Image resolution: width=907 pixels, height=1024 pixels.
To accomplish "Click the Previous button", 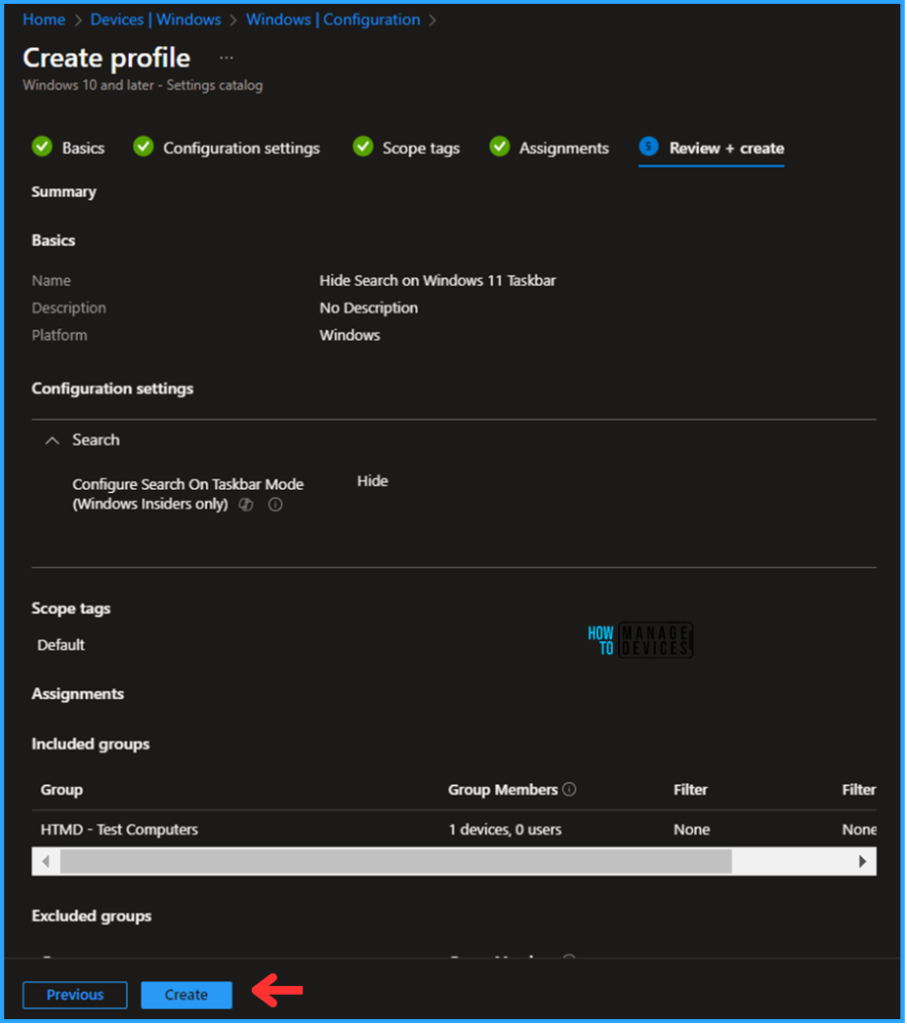I will click(x=75, y=995).
